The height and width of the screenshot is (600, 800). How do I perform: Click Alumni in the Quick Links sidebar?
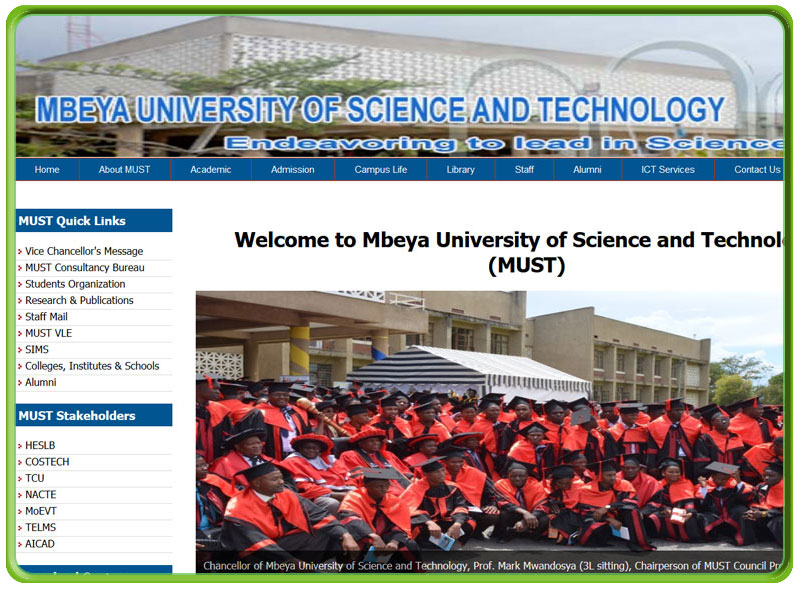[x=41, y=382]
